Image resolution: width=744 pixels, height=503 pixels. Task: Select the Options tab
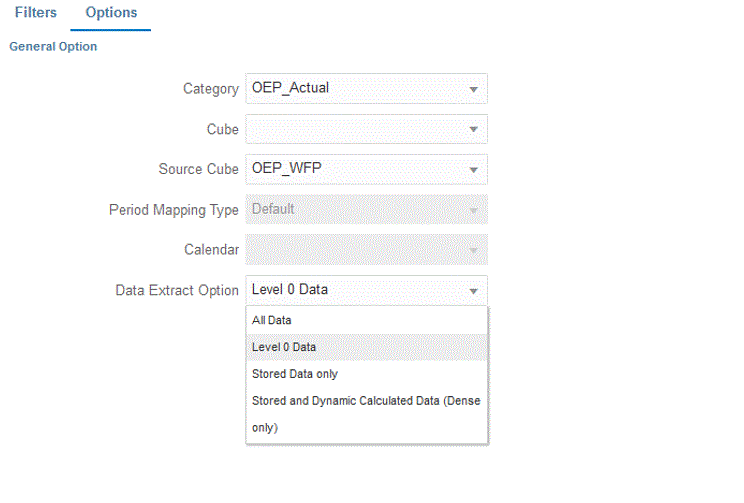coord(111,13)
